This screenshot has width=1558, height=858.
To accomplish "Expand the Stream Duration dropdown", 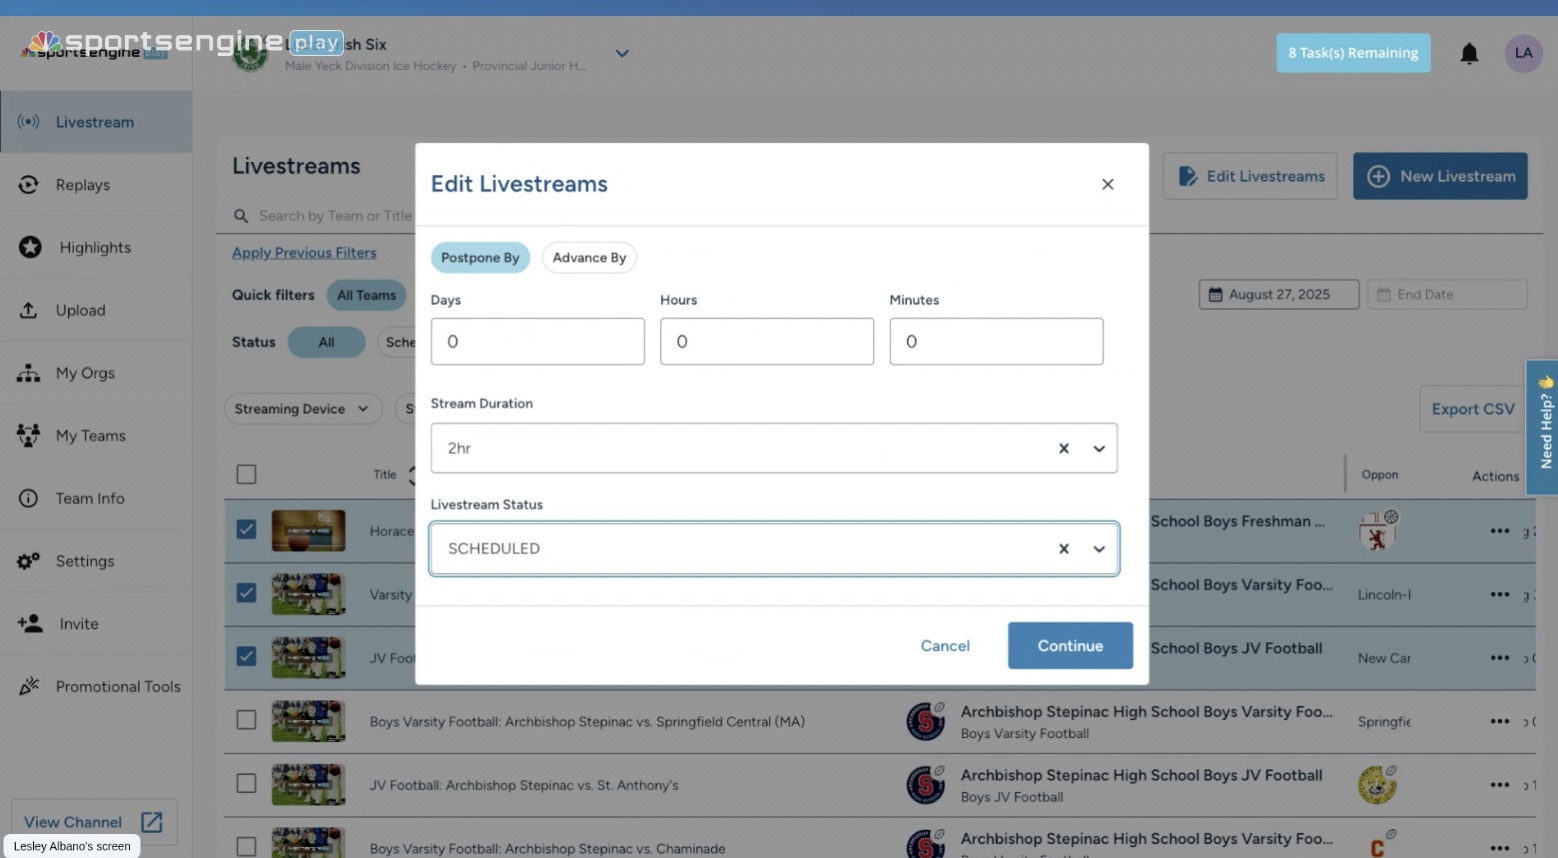I will [x=1099, y=449].
